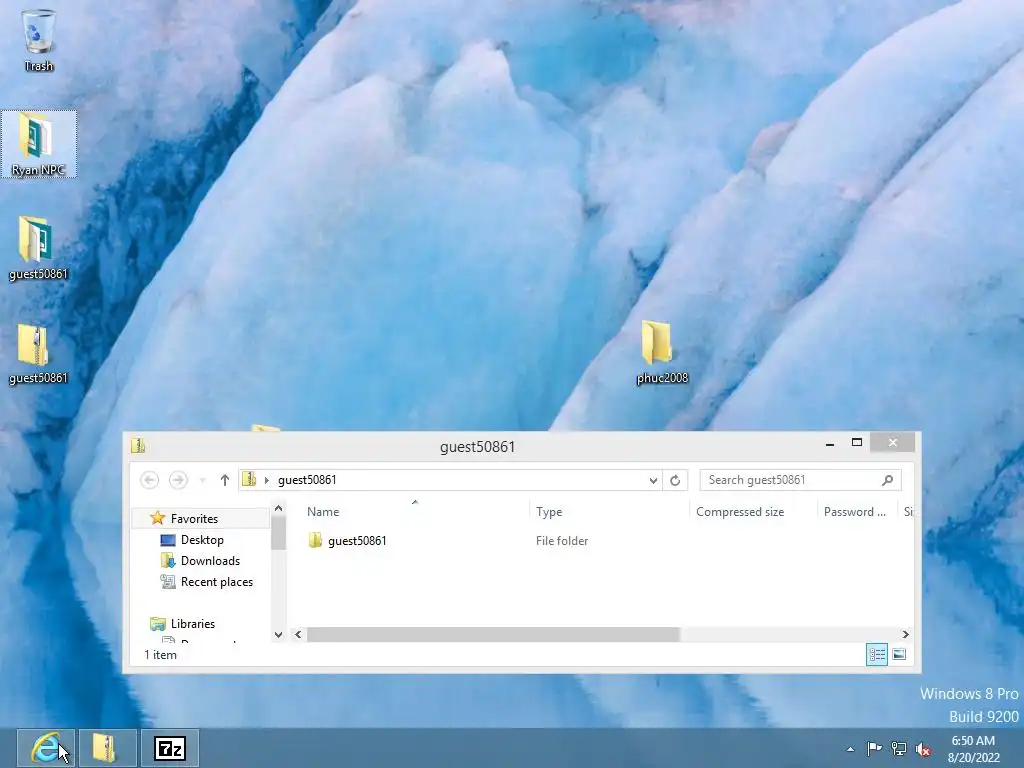Click the window title bar folder icon
1024x768 pixels.
(138, 446)
